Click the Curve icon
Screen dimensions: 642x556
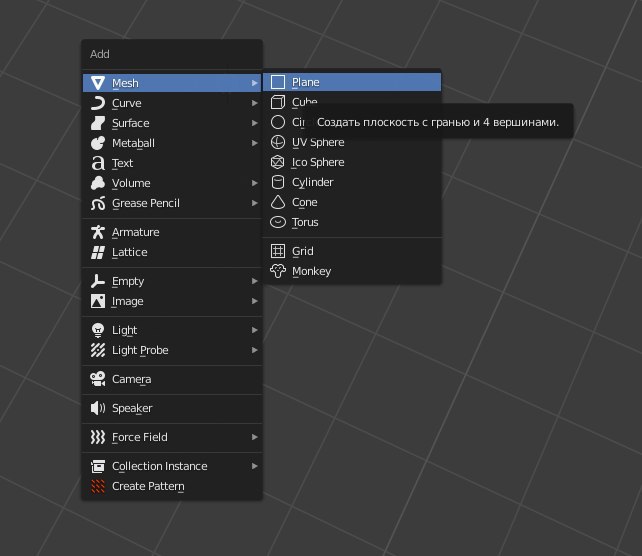98,103
